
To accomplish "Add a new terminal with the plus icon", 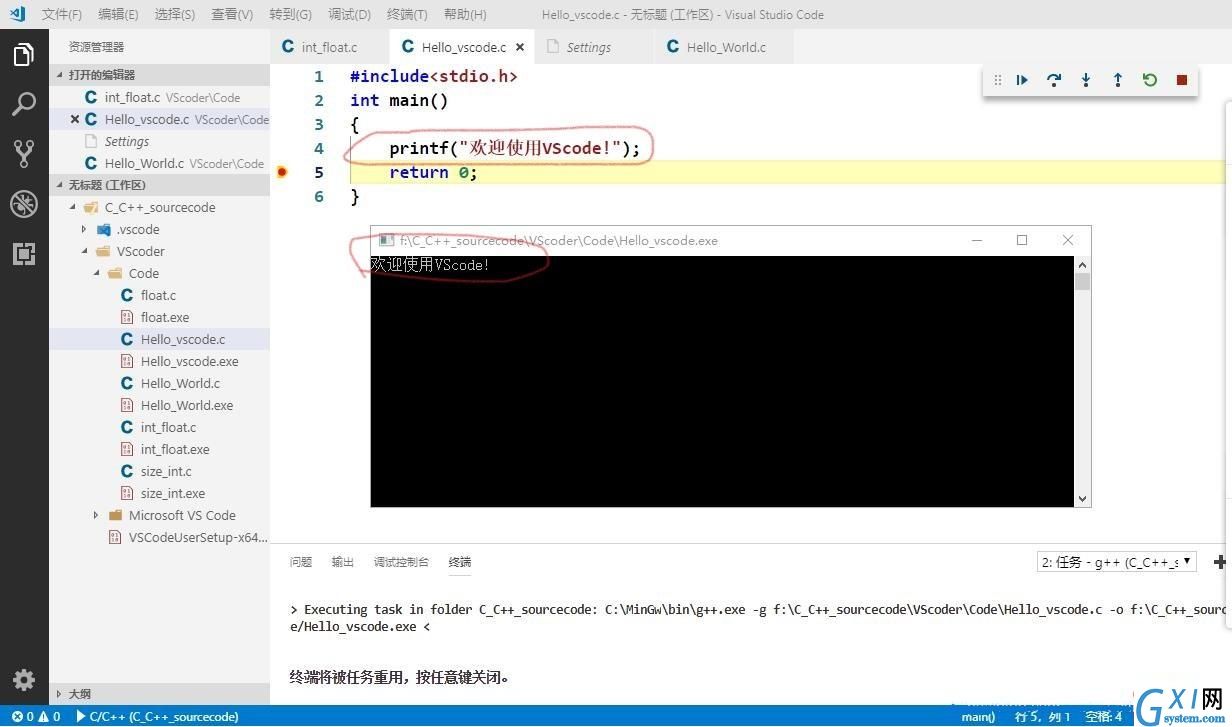I will [1220, 562].
